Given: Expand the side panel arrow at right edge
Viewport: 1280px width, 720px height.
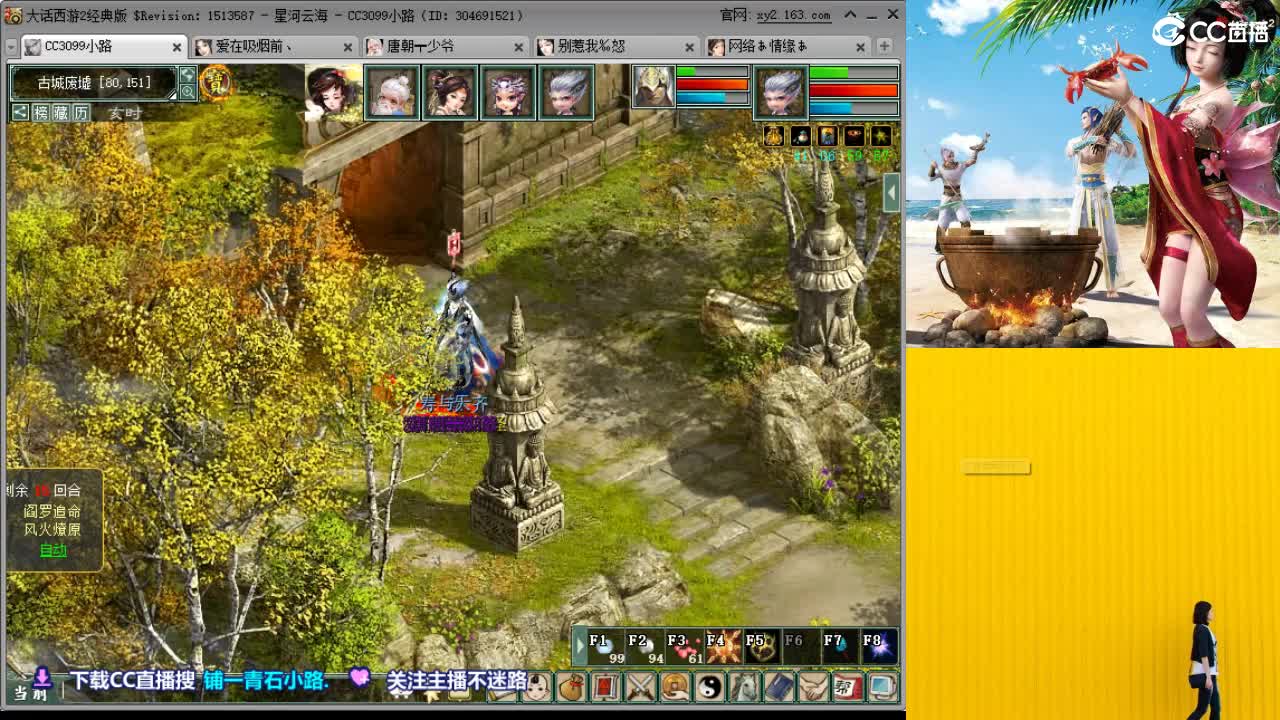Looking at the screenshot, I should point(891,193).
